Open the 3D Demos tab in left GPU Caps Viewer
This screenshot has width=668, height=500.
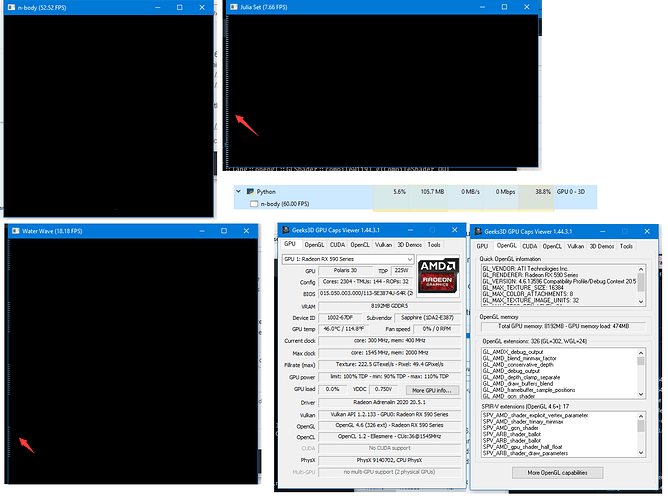[x=409, y=244]
